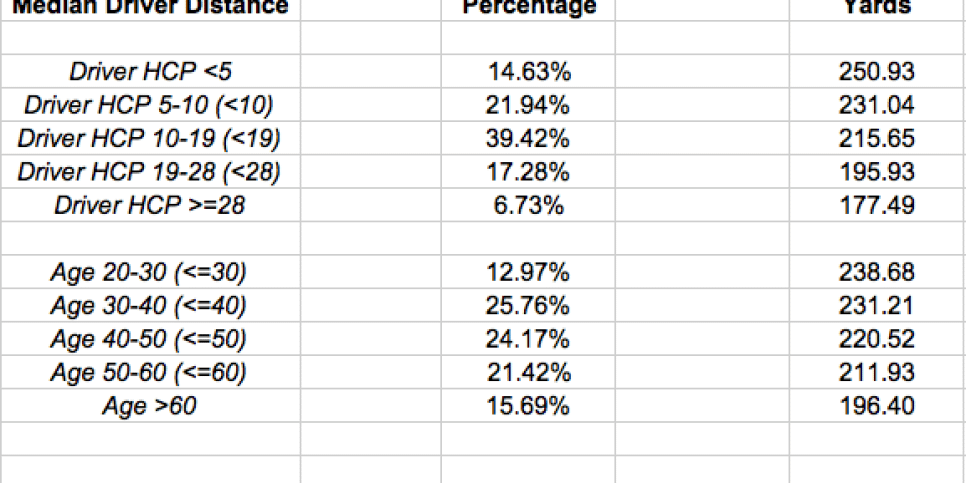Select the 215.65 yards value
Image resolution: width=966 pixels, height=483 pixels.
tap(877, 138)
